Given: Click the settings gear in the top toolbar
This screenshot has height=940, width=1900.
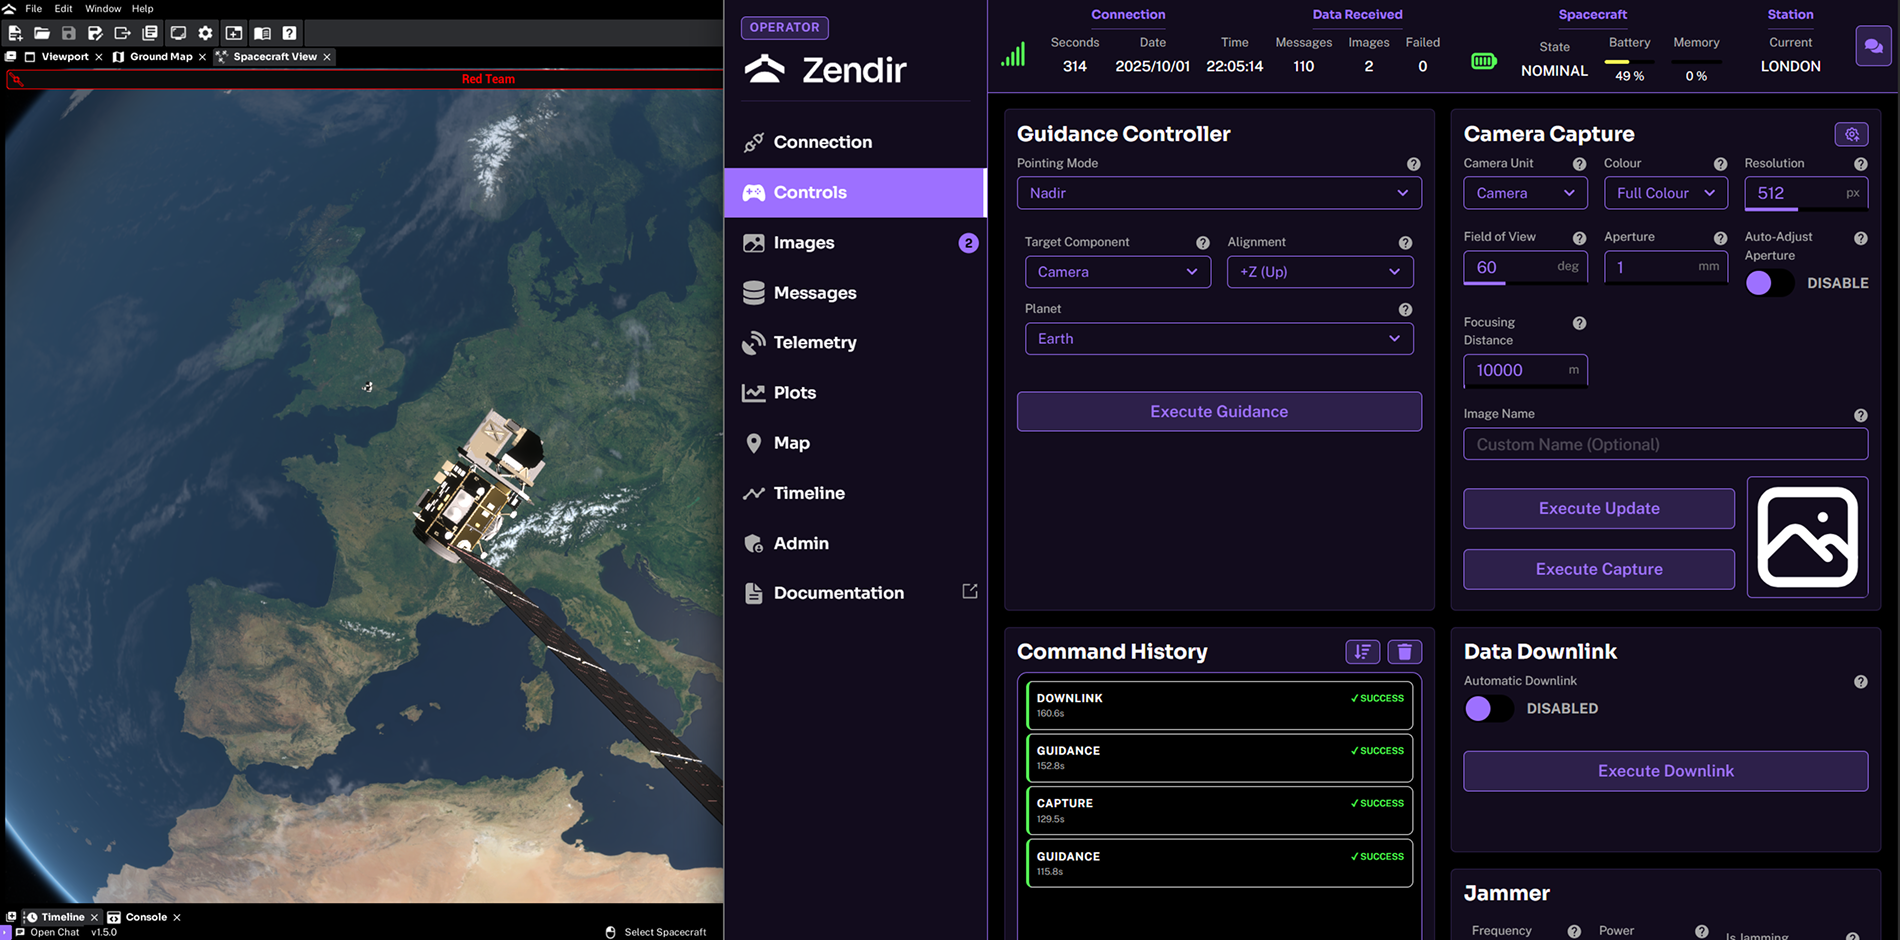Looking at the screenshot, I should pyautogui.click(x=206, y=33).
